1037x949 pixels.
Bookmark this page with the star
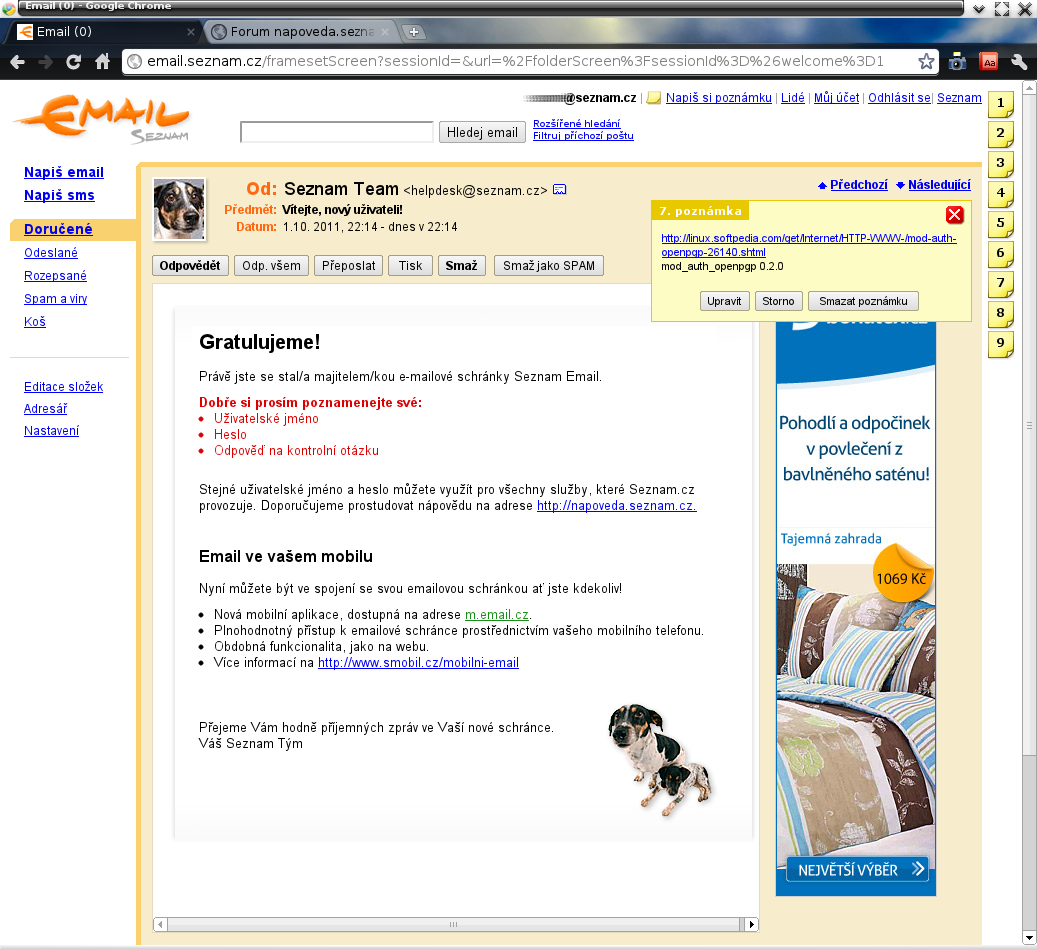point(926,62)
